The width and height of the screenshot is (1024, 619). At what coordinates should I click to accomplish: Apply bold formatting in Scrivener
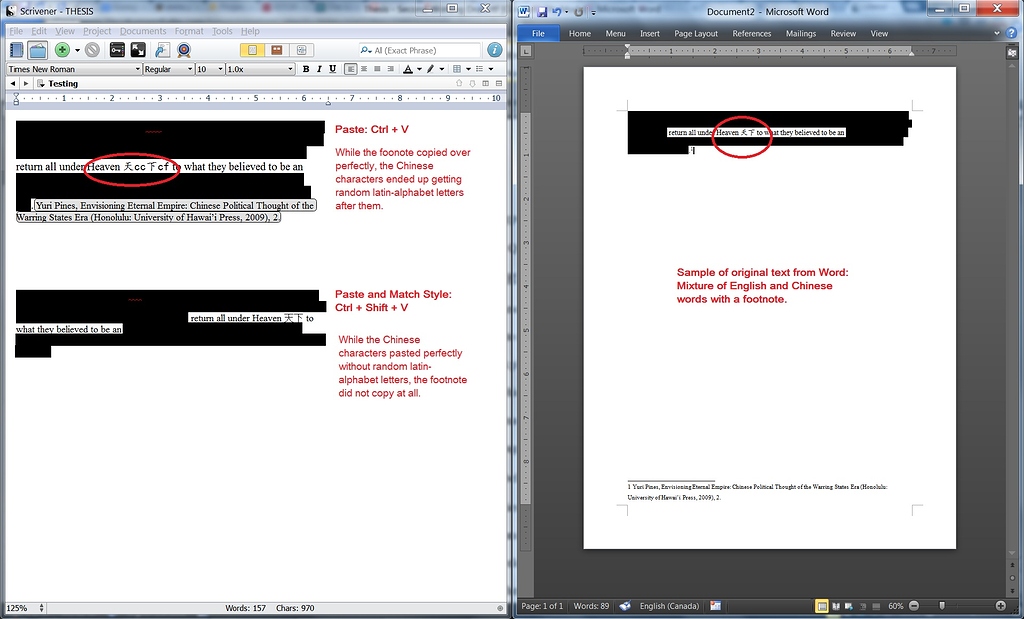(x=307, y=69)
